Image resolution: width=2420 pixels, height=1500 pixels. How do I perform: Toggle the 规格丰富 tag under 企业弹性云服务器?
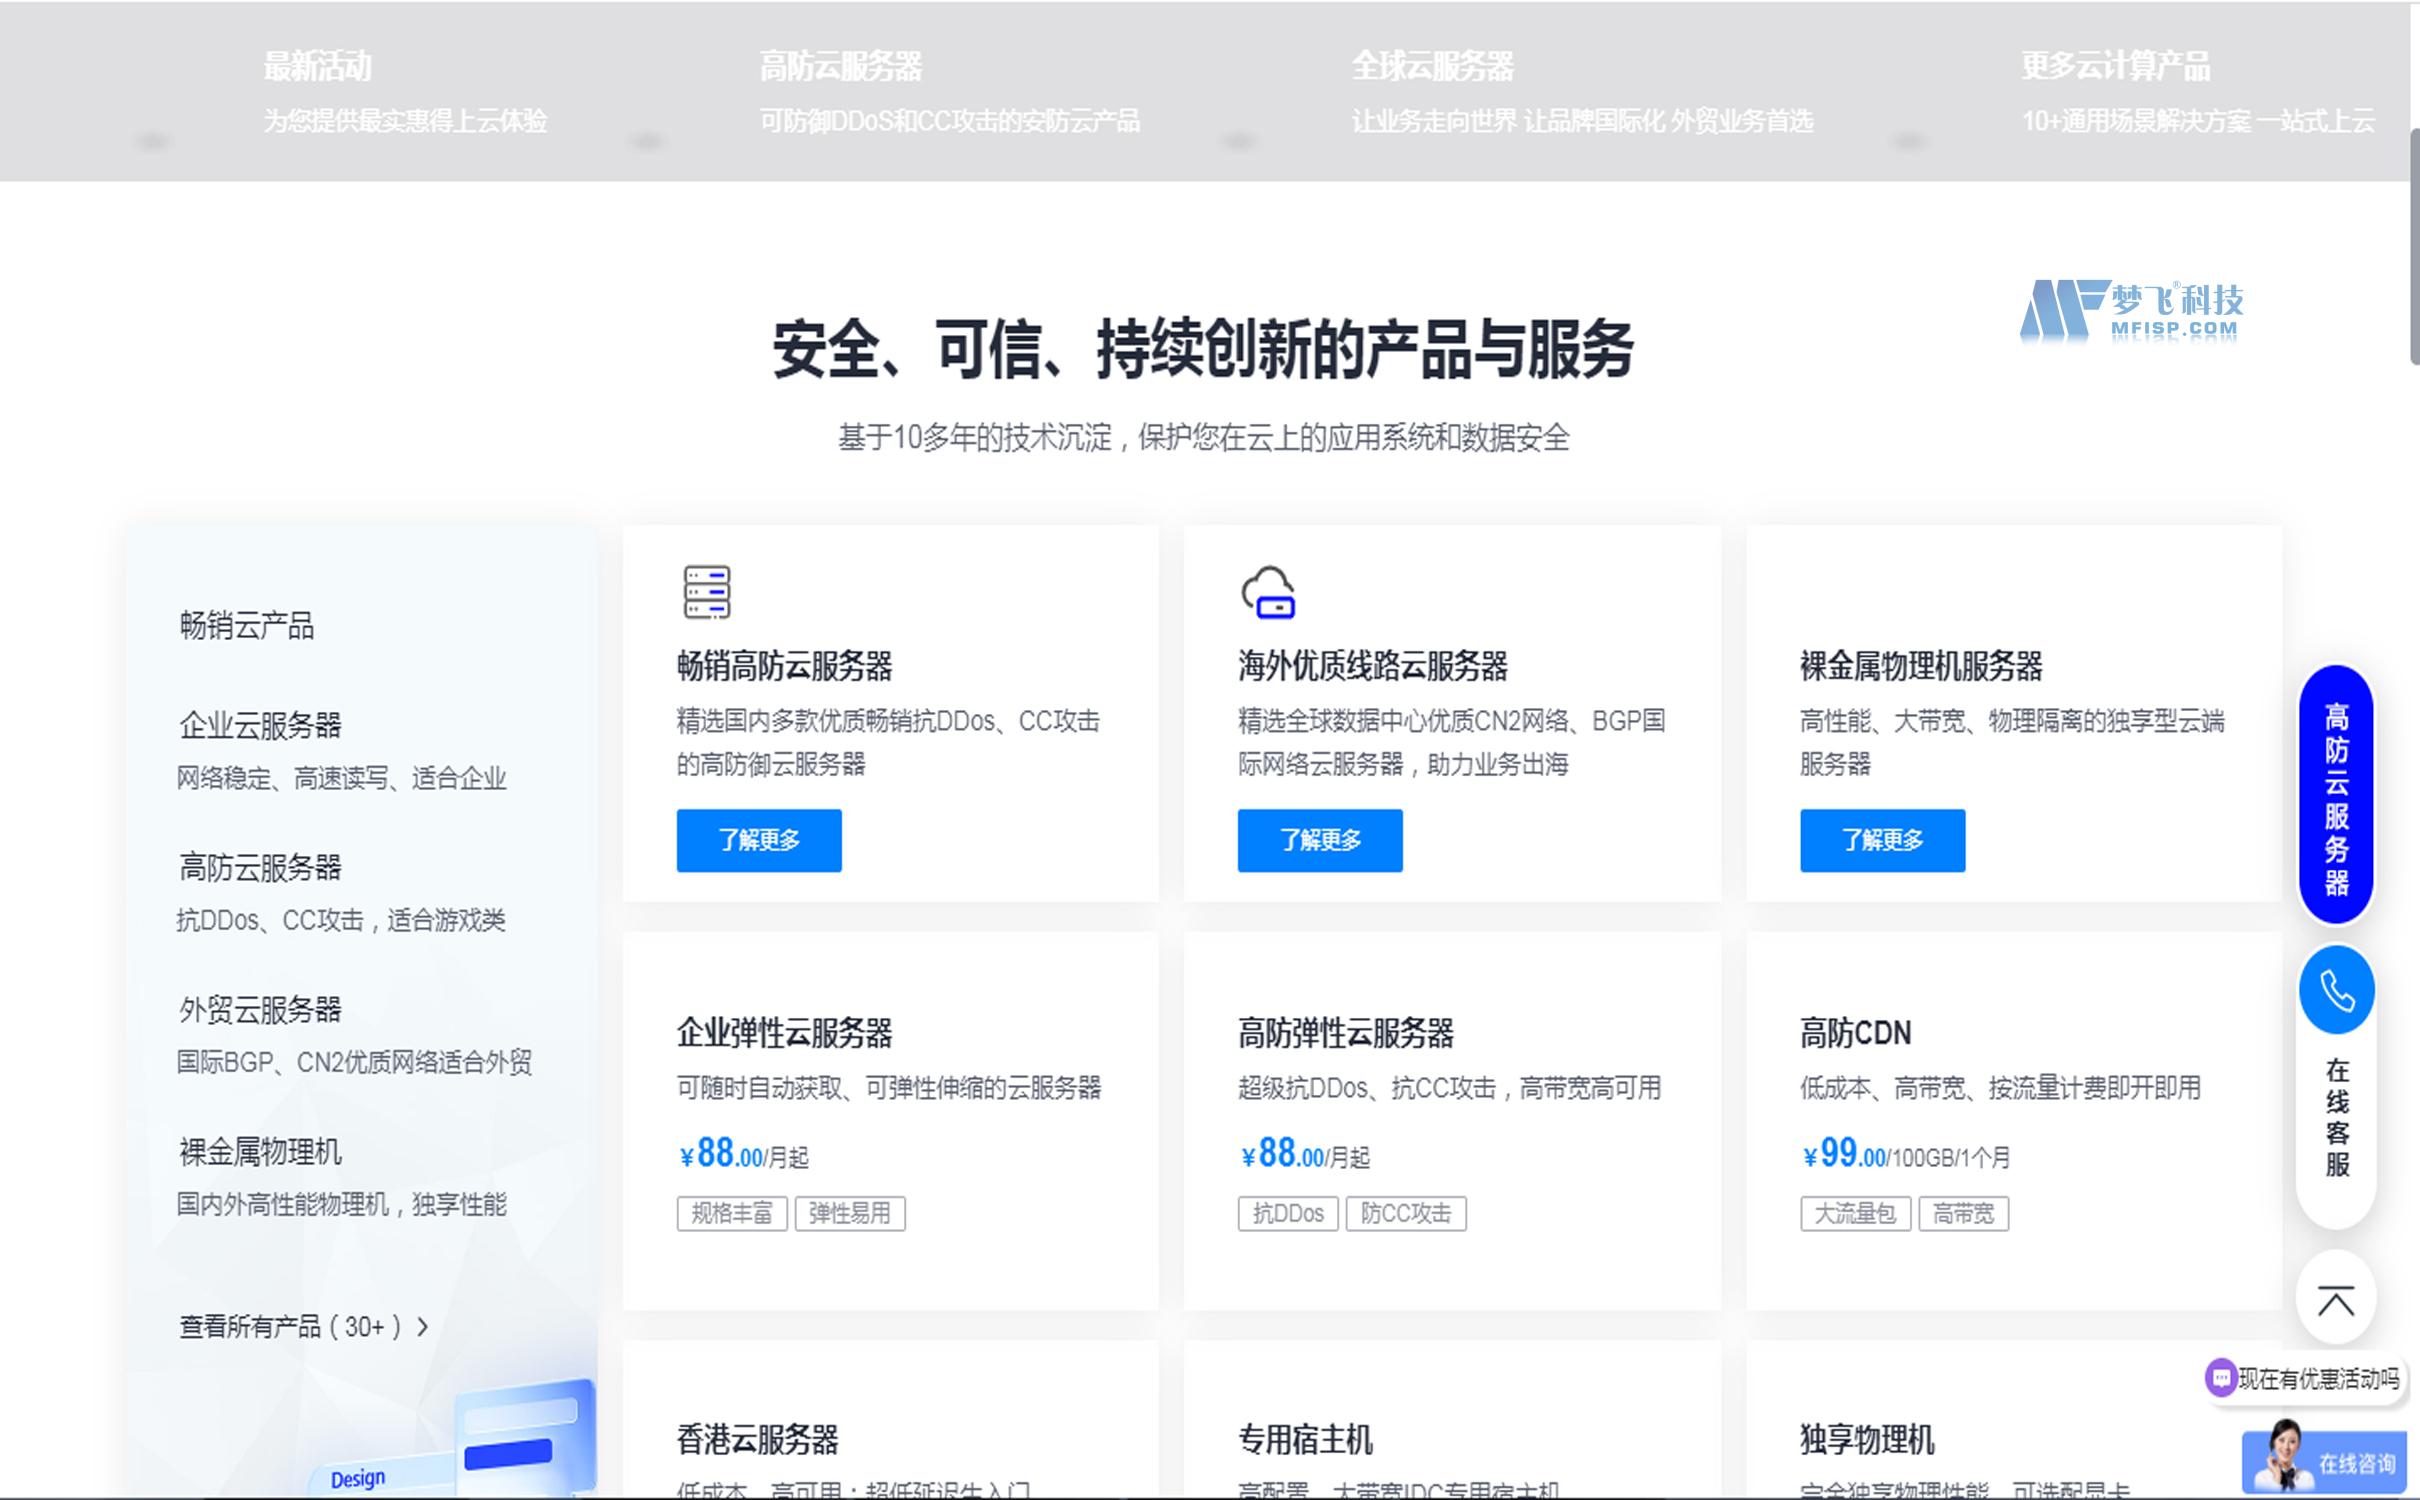(x=731, y=1213)
